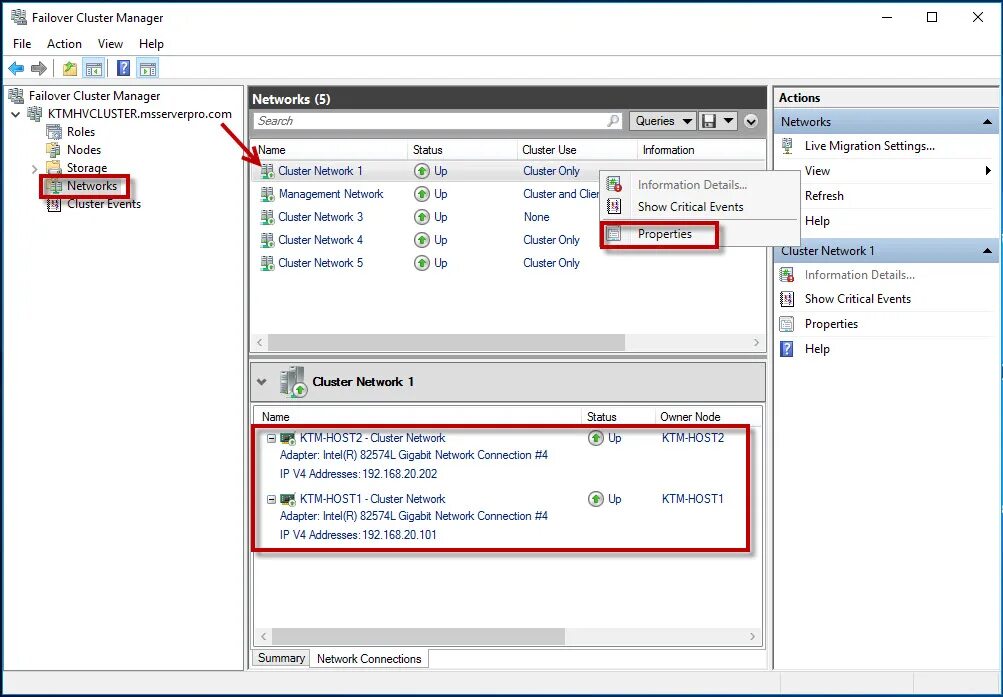Viewport: 1003px width, 697px height.
Task: Click the Live Migration Settings icon
Action: point(787,146)
